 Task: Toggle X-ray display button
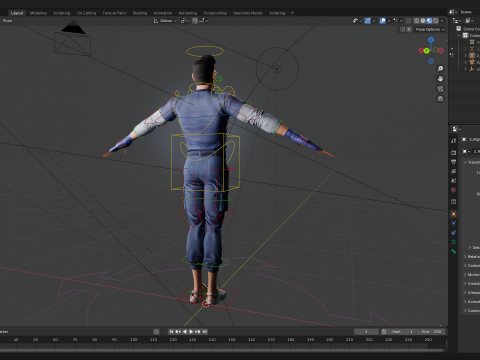tap(408, 21)
